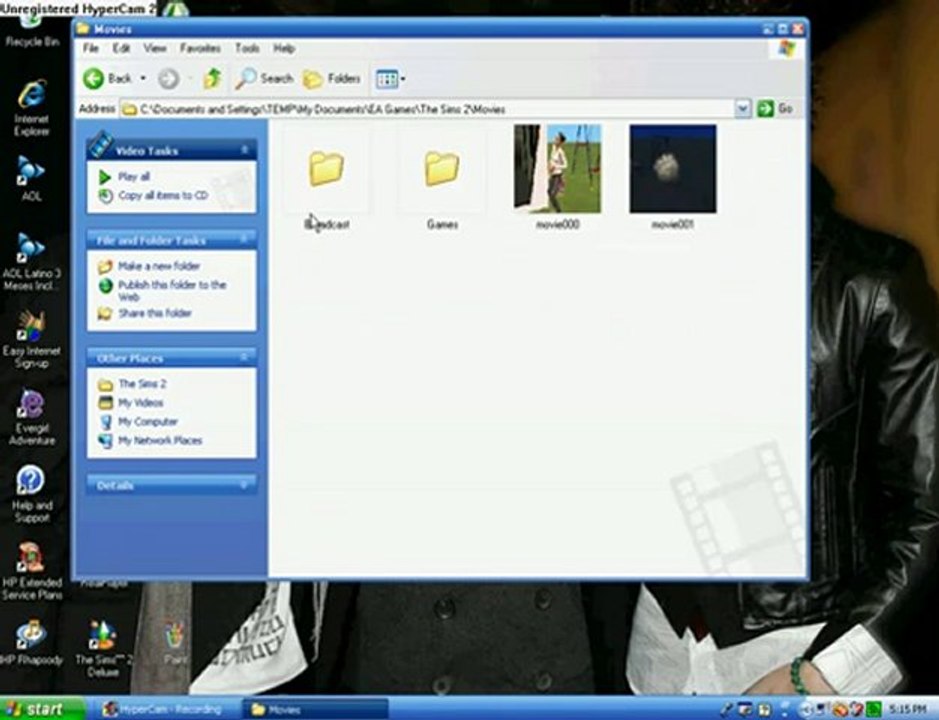
Task: Collapse the Other Places panel
Action: 244,358
